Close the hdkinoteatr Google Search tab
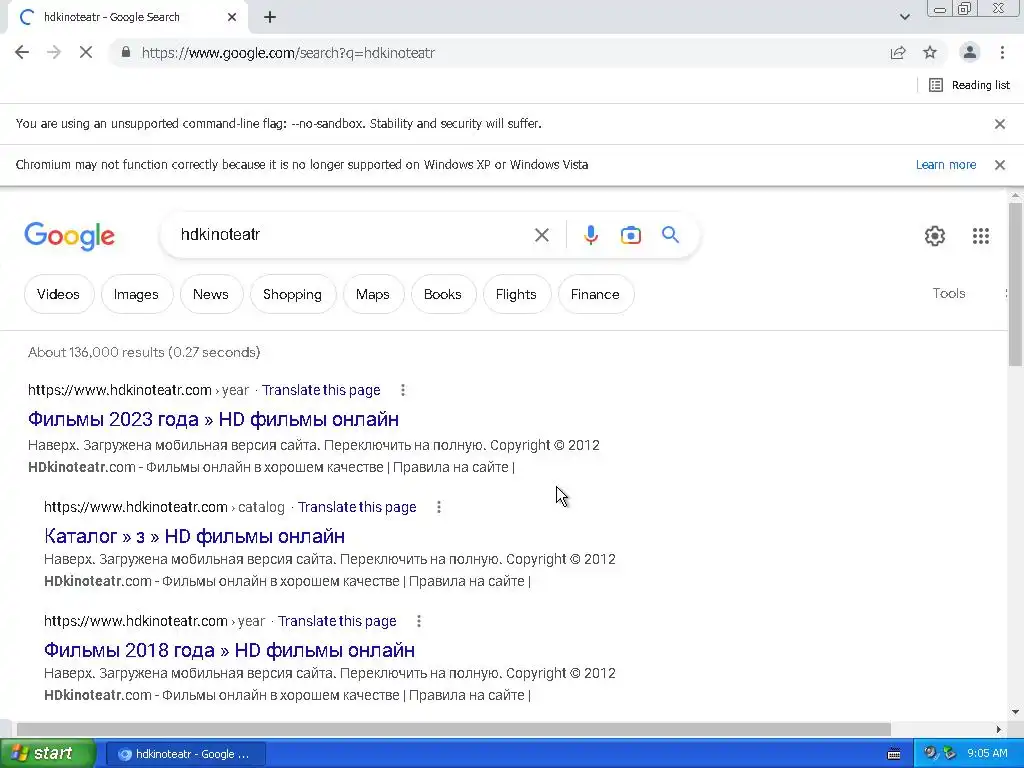 pyautogui.click(x=232, y=17)
